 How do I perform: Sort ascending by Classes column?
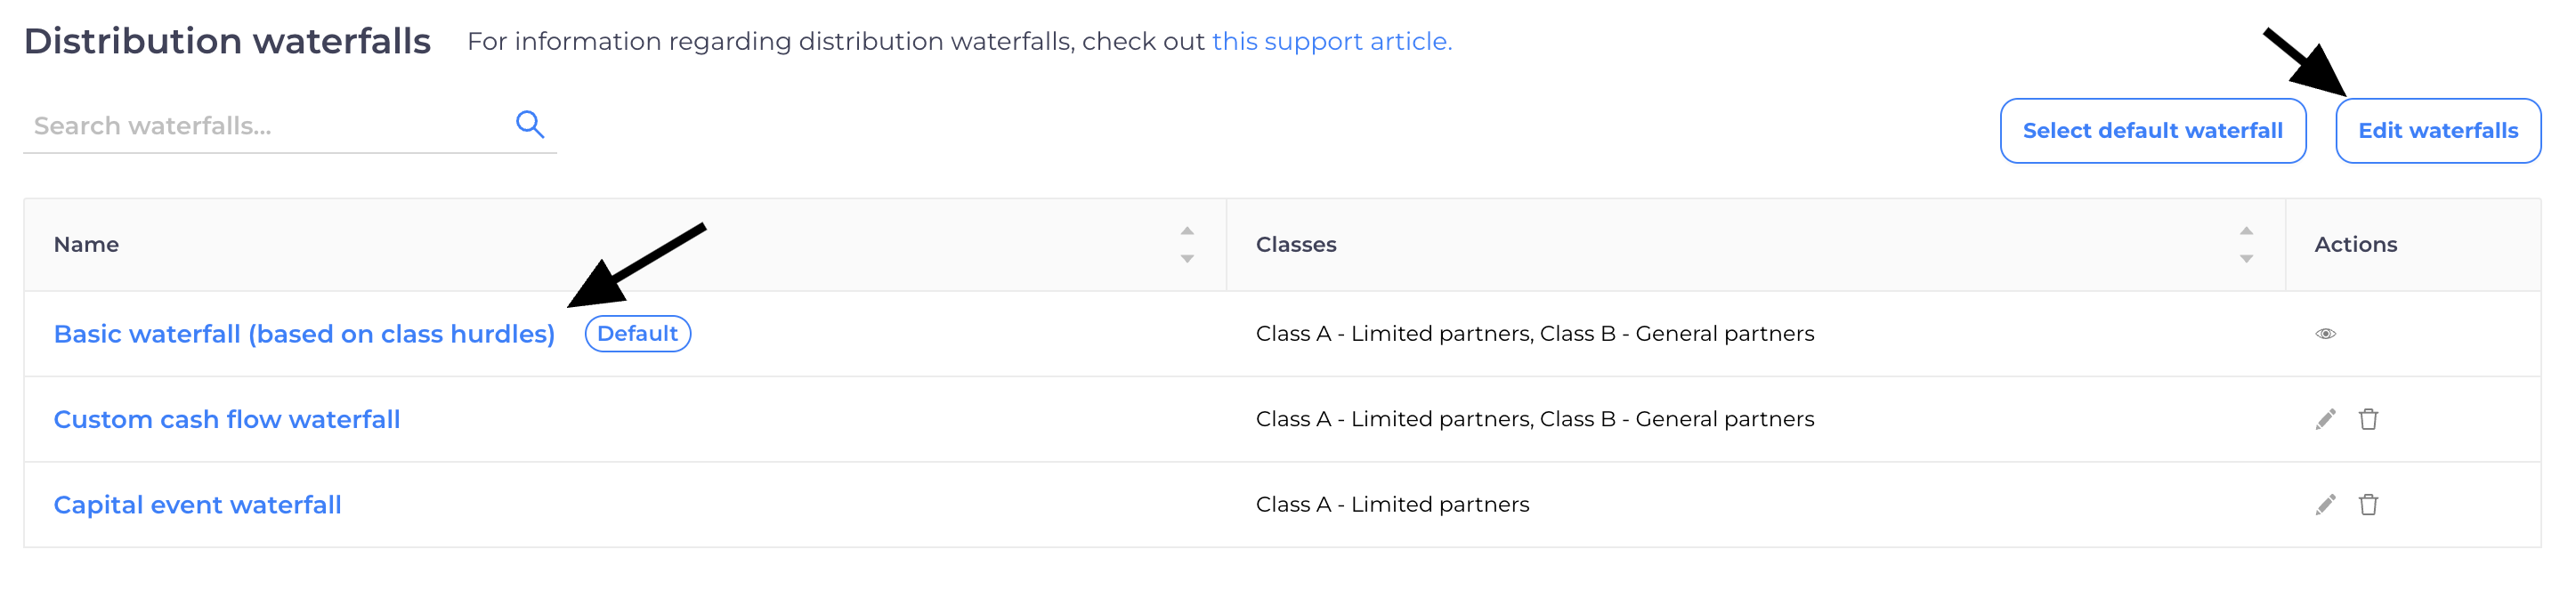click(x=2246, y=231)
